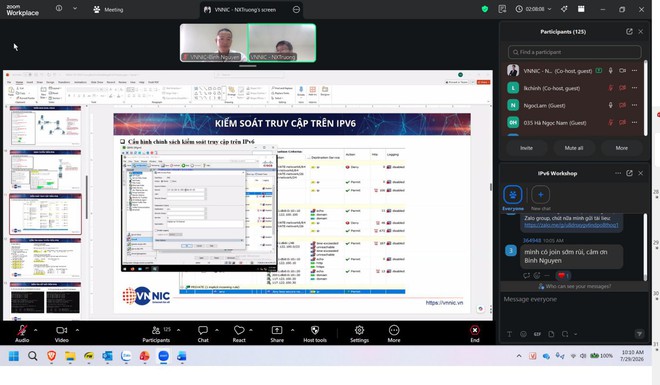Toggle camera for VNNIC - N.. co-host
Viewport: 660px width, 385px height.
623,71
